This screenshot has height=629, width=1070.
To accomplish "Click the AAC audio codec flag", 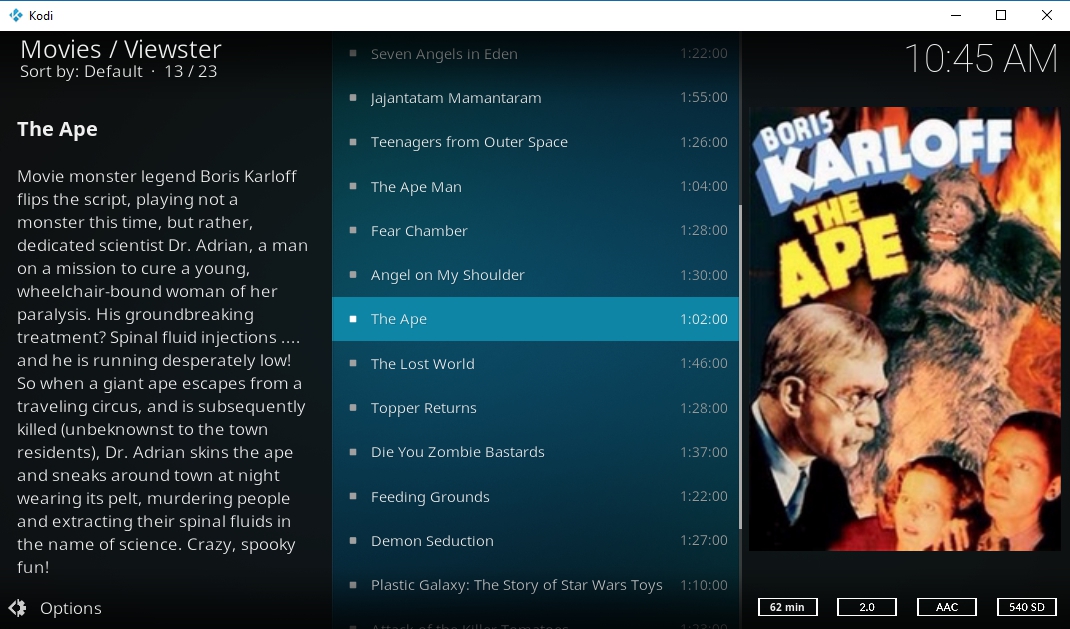I will pos(946,607).
